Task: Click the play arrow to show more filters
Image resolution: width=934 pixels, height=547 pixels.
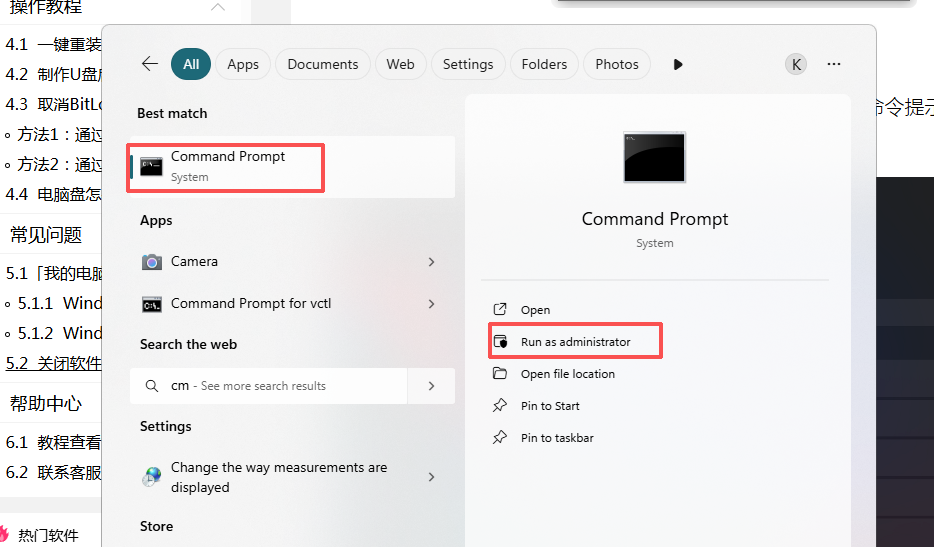Action: tap(678, 64)
